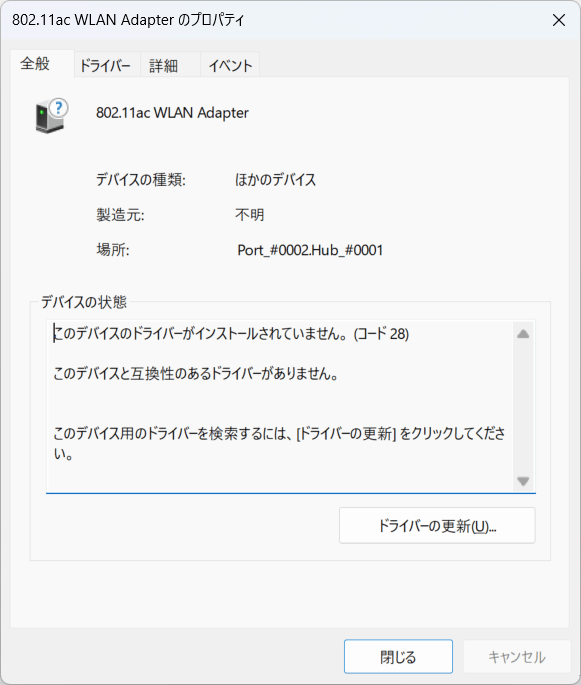Image resolution: width=581 pixels, height=685 pixels.
Task: Click the 互換性のあるドライバーがありません line
Action: point(196,374)
